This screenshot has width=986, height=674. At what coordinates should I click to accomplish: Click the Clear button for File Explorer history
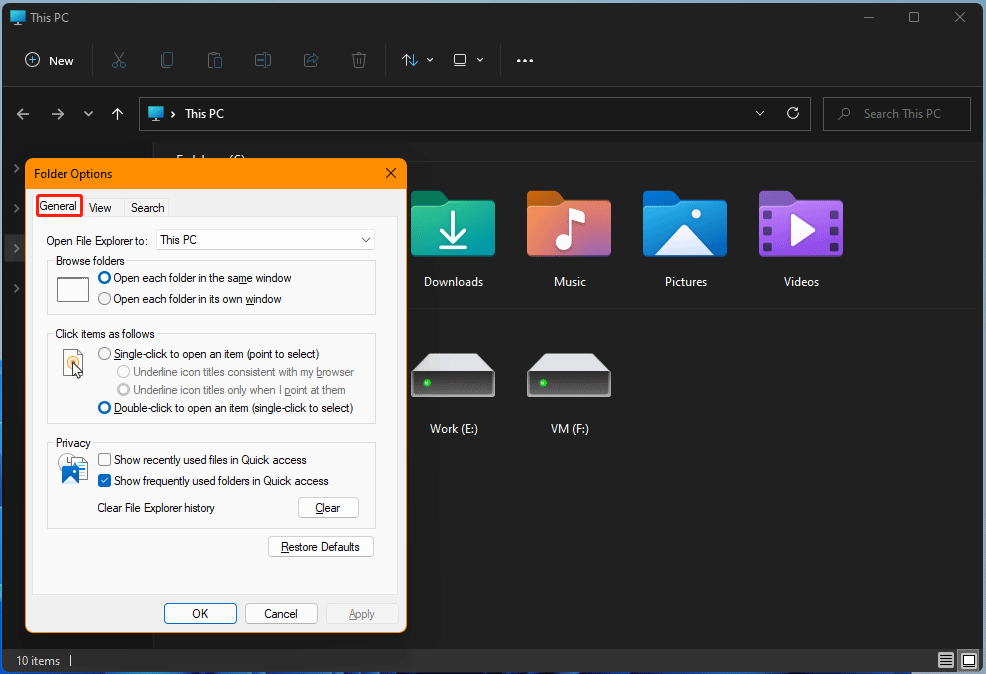pyautogui.click(x=328, y=507)
